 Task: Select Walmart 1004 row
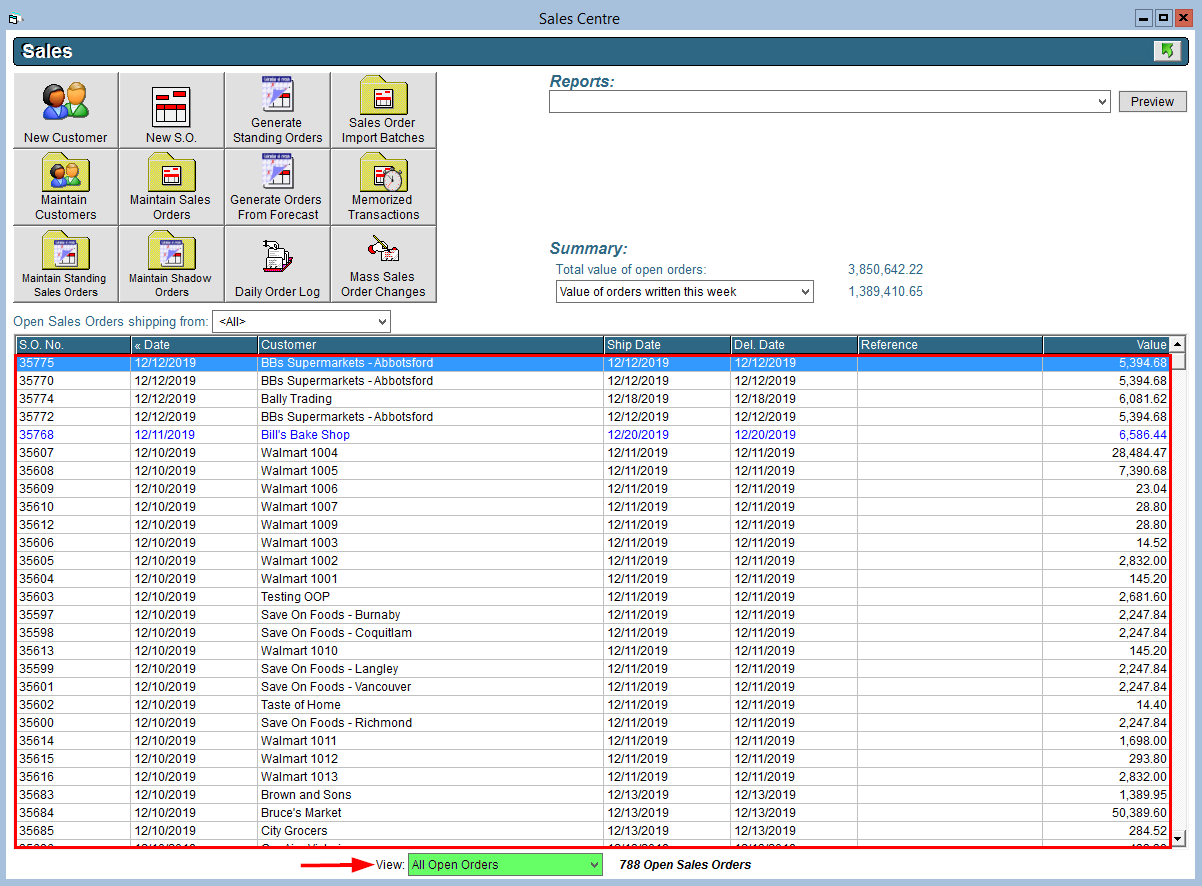click(x=593, y=453)
